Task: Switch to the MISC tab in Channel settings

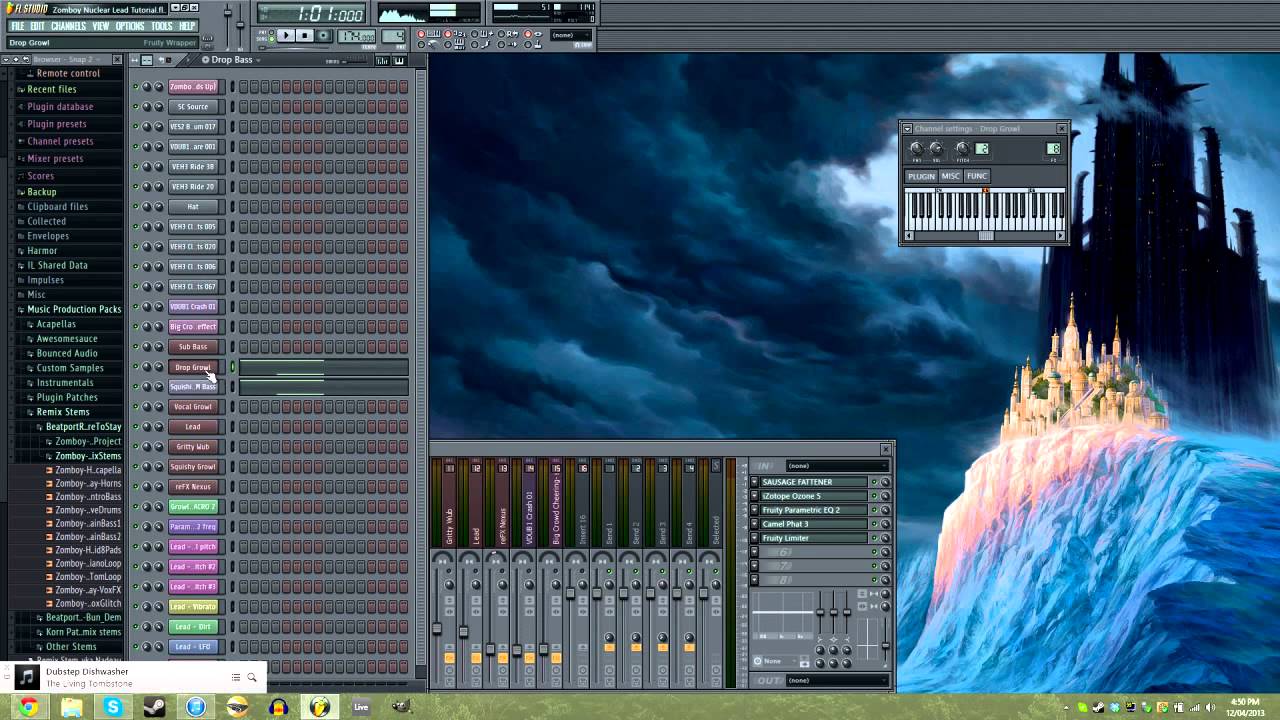Action: point(950,176)
